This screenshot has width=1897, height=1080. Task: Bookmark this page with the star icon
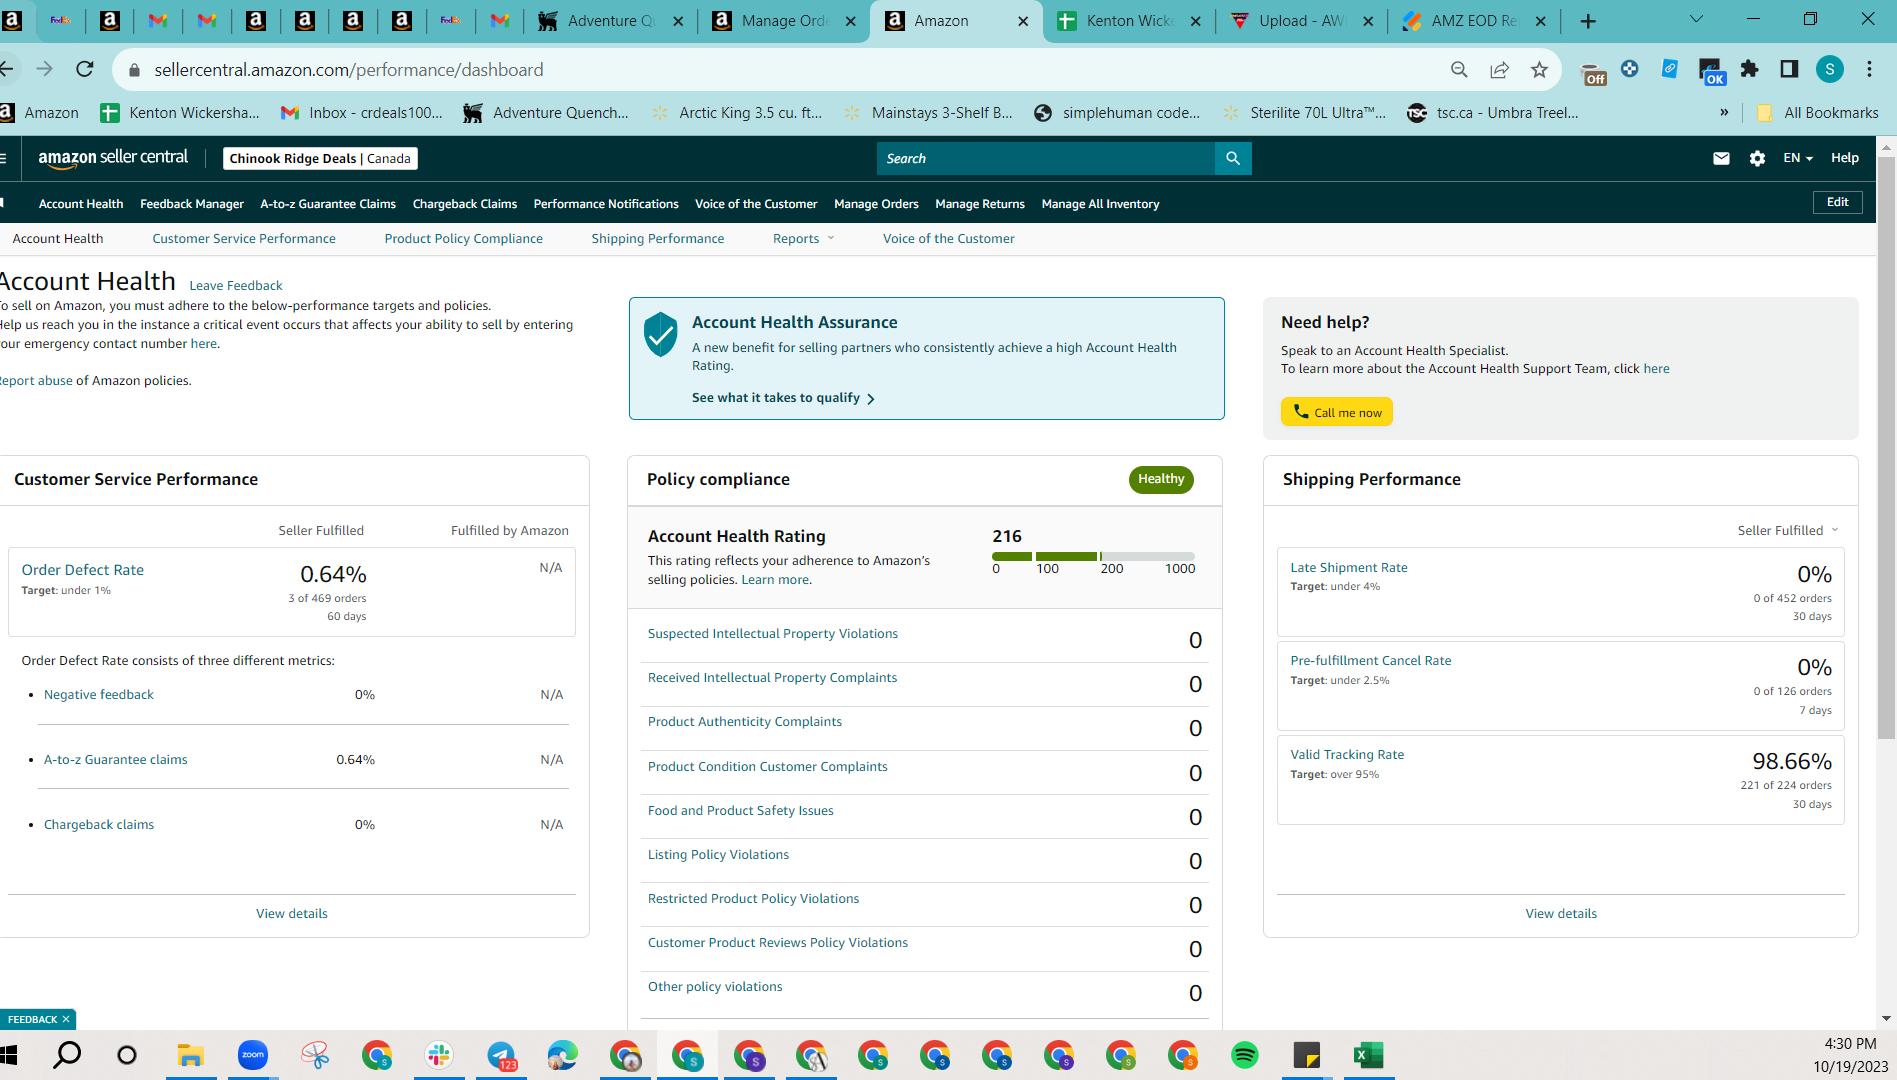(x=1539, y=69)
